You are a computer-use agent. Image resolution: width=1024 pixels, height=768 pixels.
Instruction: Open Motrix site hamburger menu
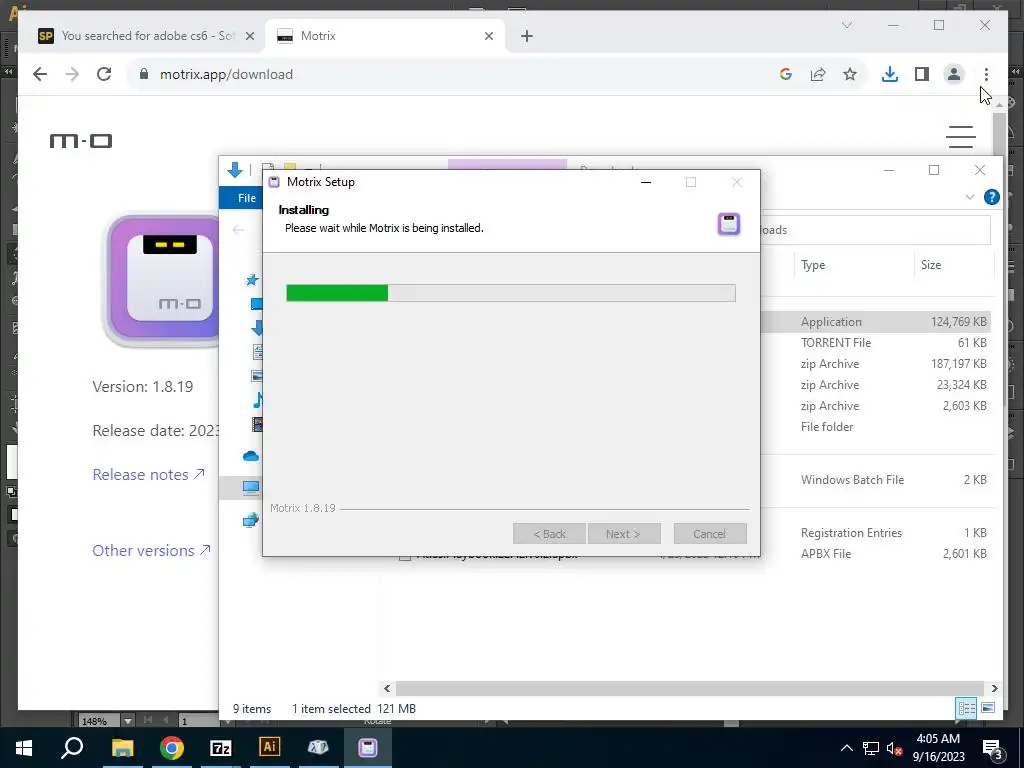(x=961, y=137)
